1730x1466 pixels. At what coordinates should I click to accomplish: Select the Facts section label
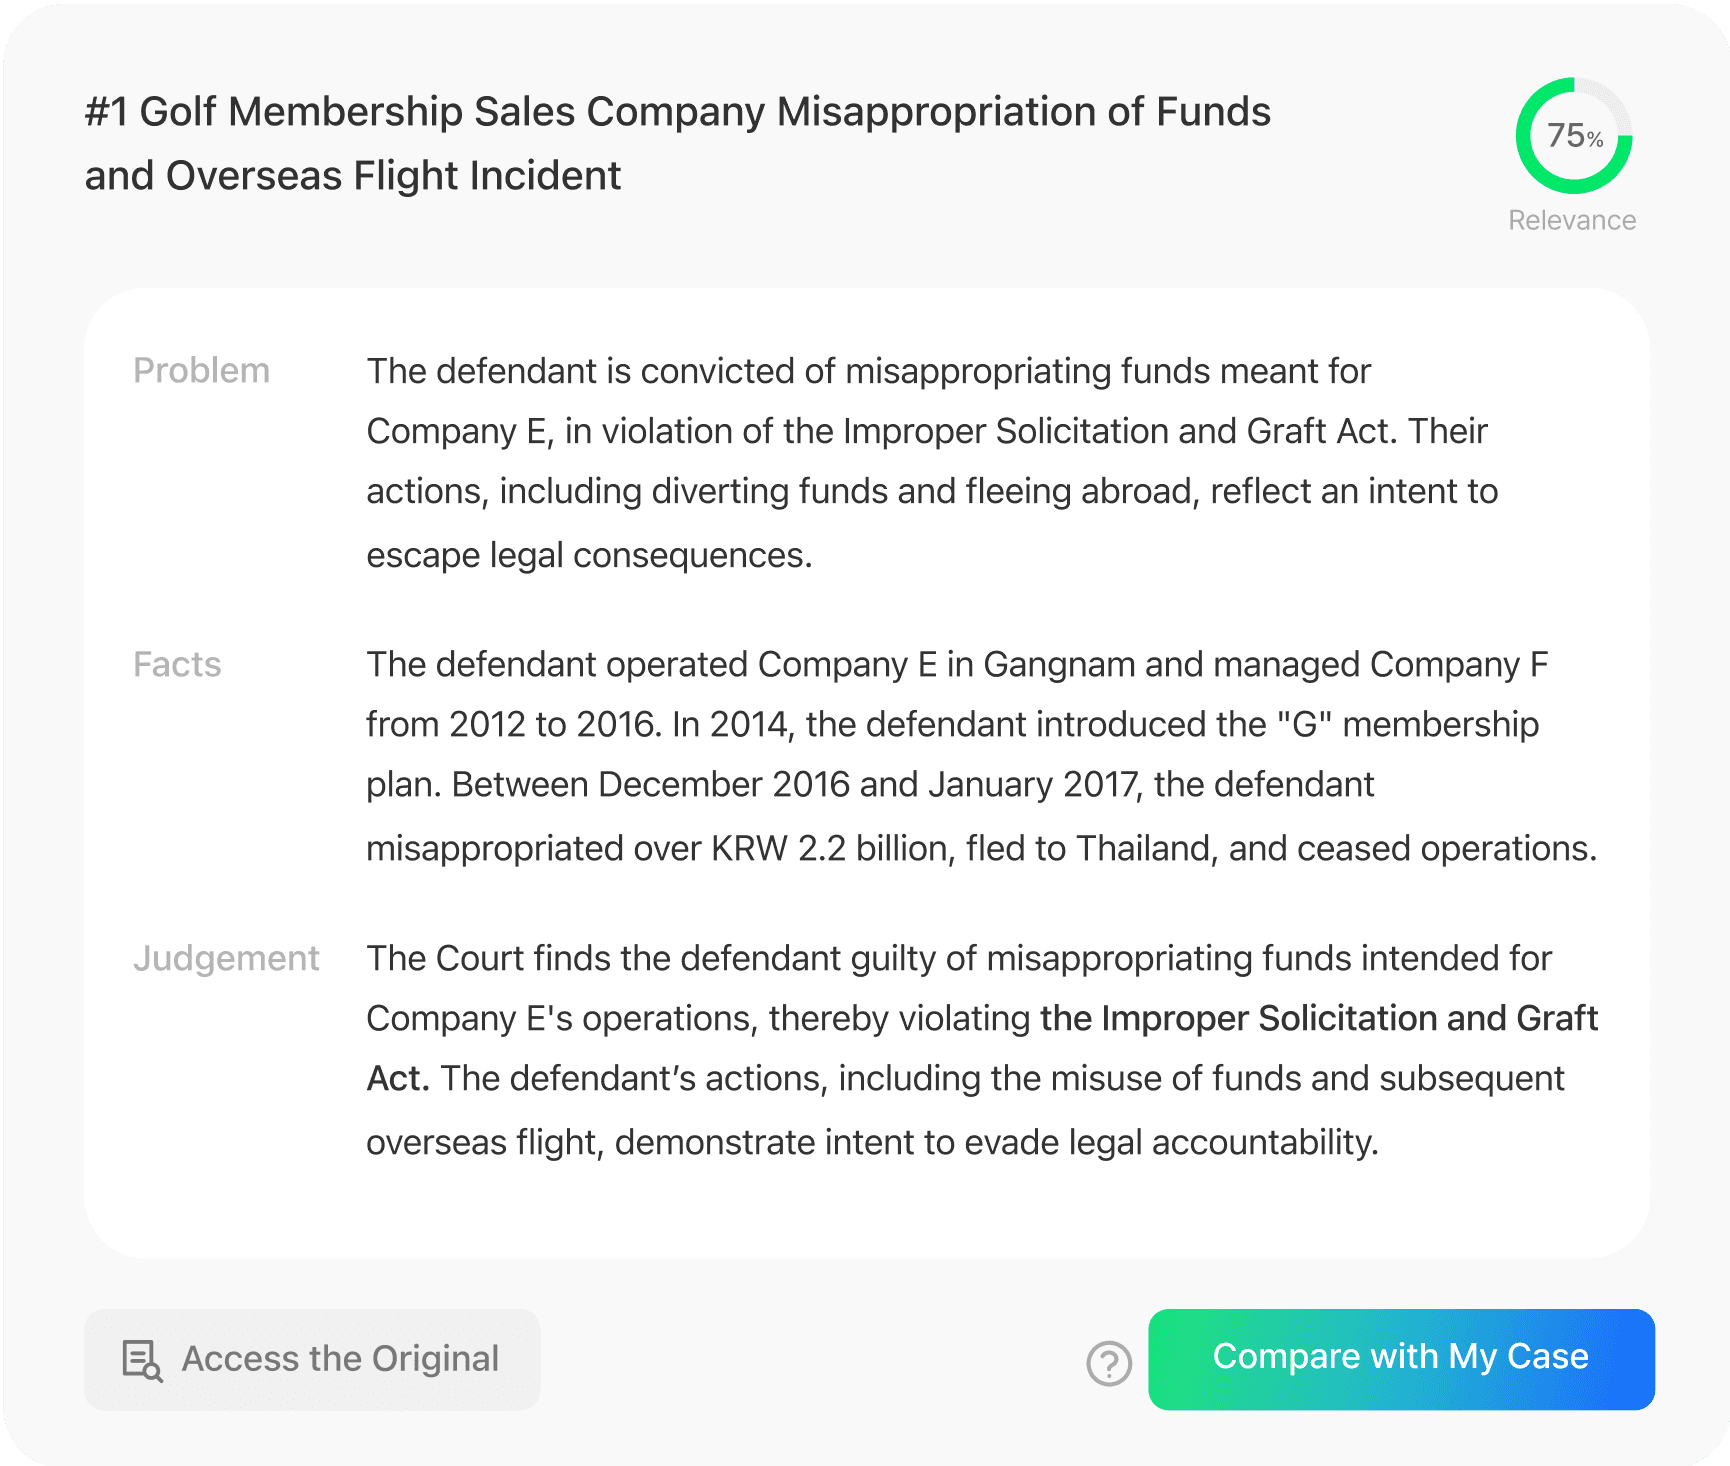tap(177, 664)
